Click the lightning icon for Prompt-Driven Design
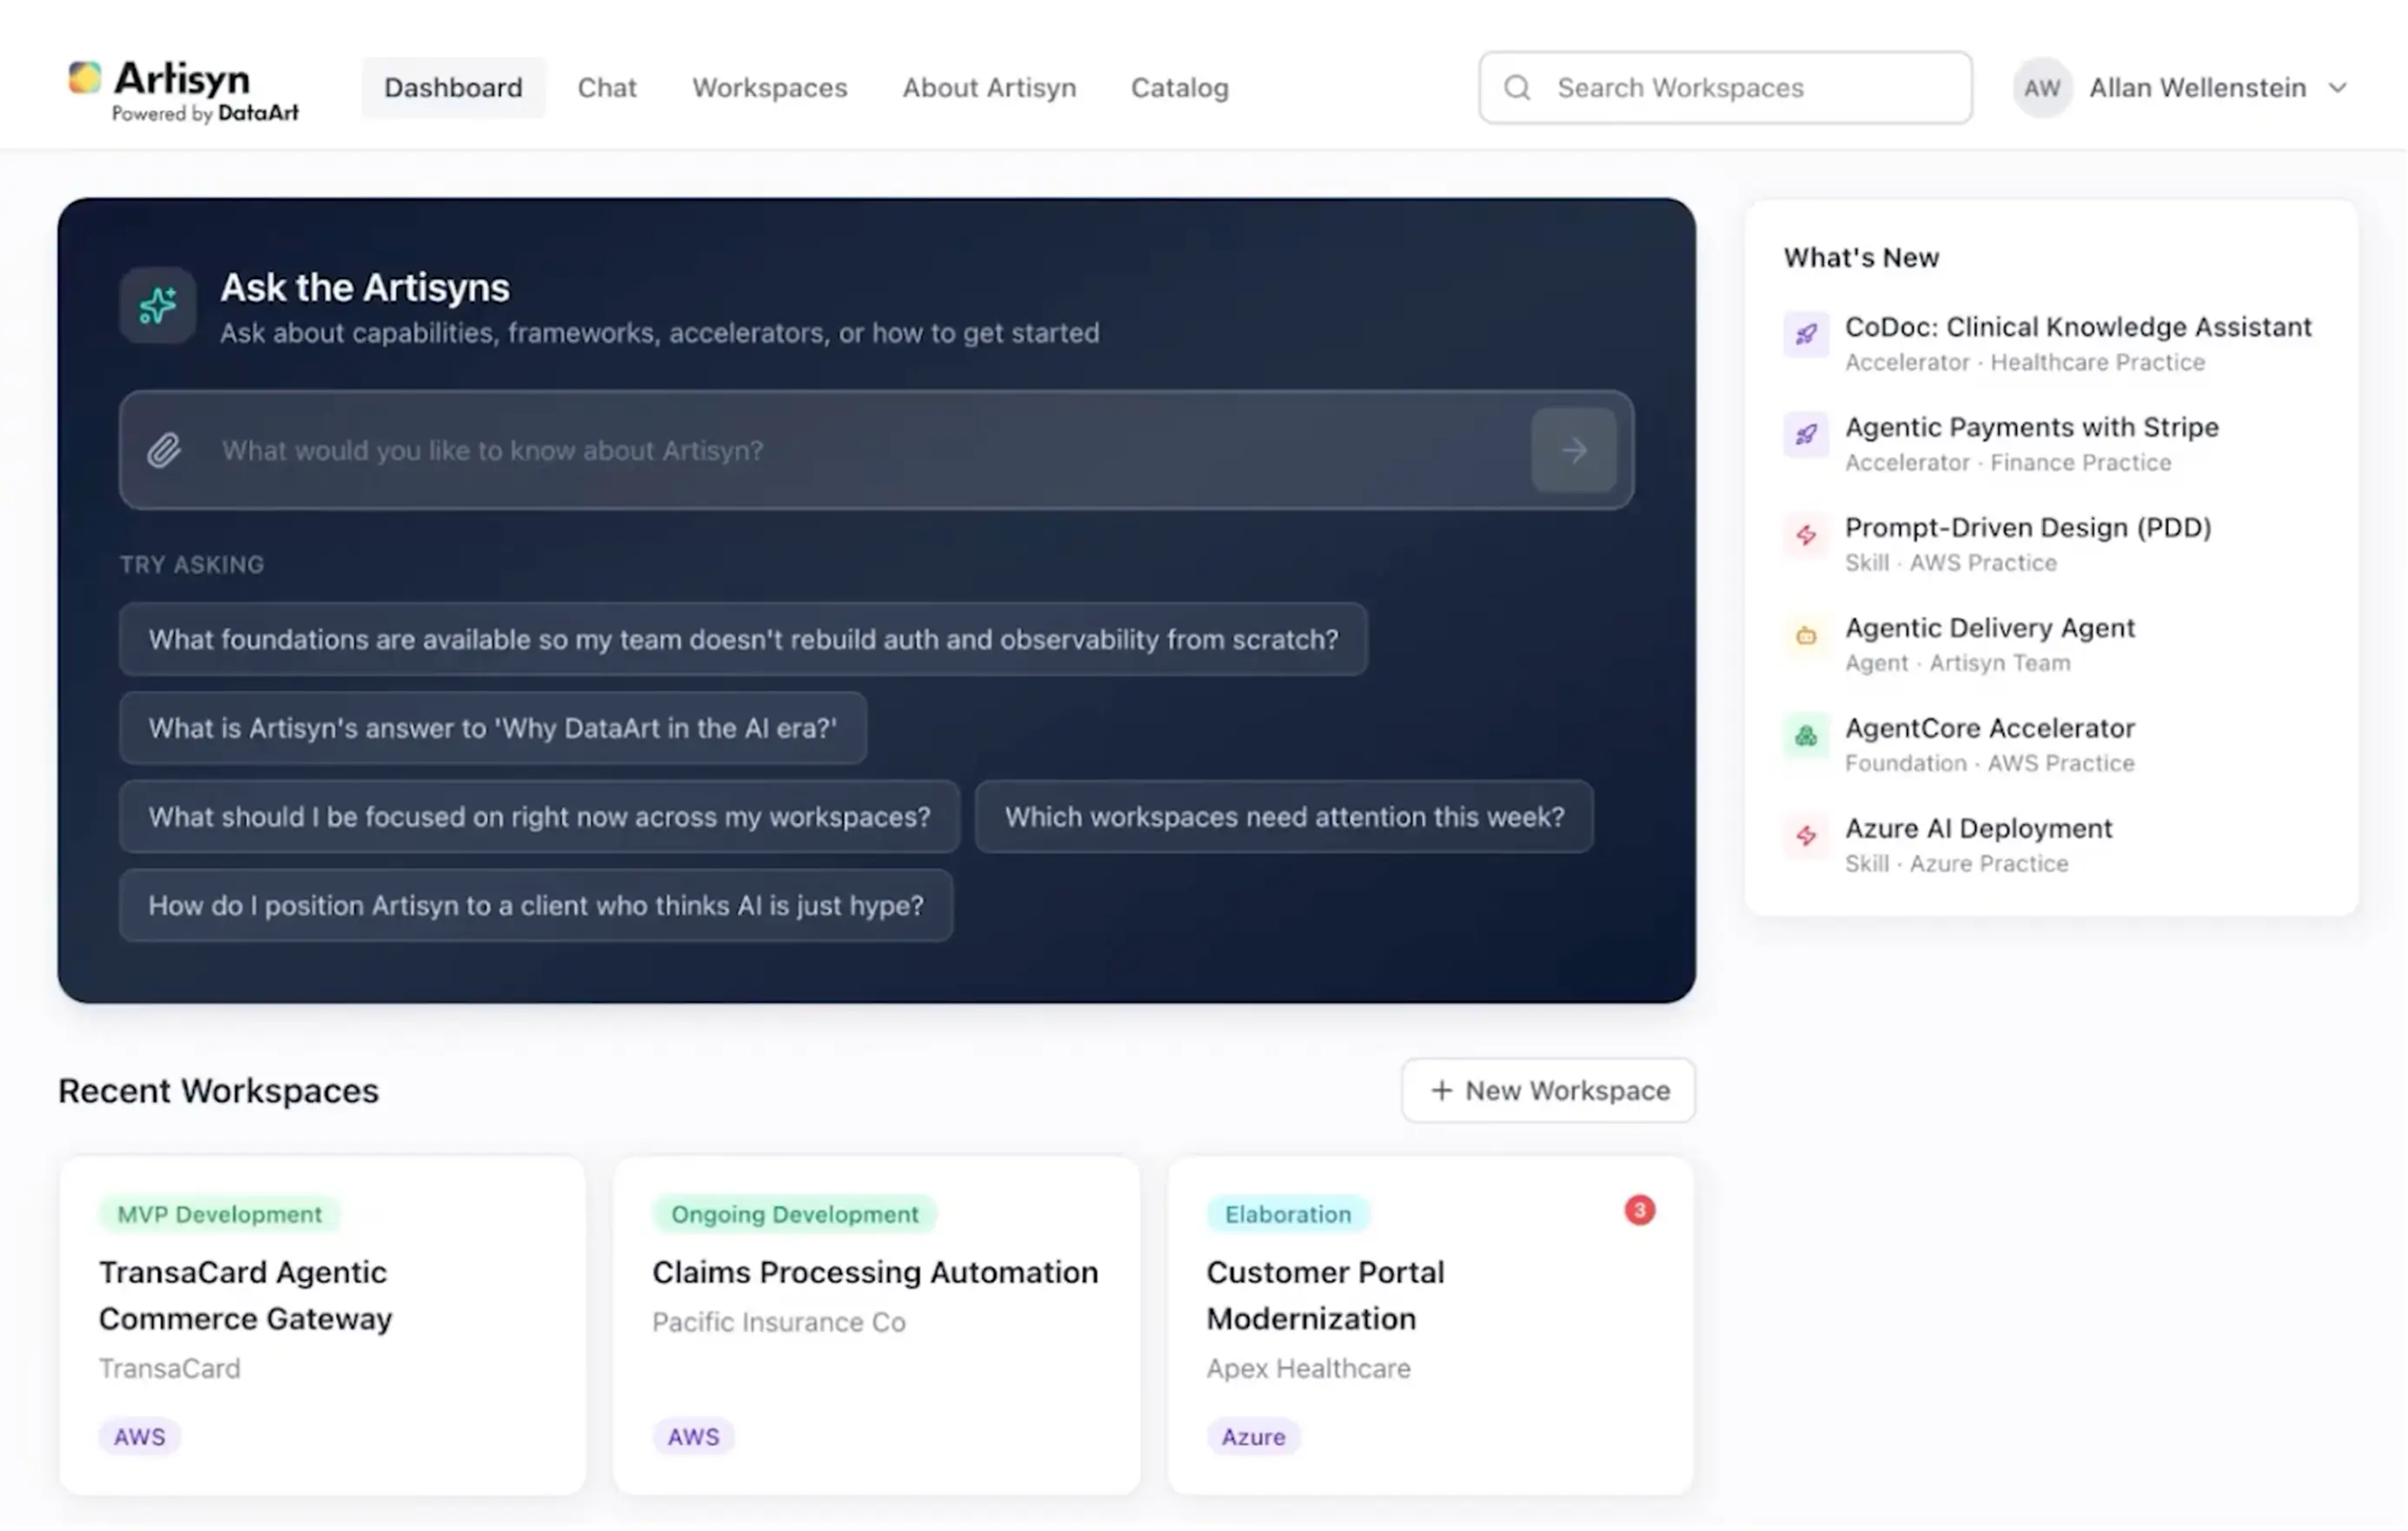The image size is (2408, 1531). point(1806,536)
